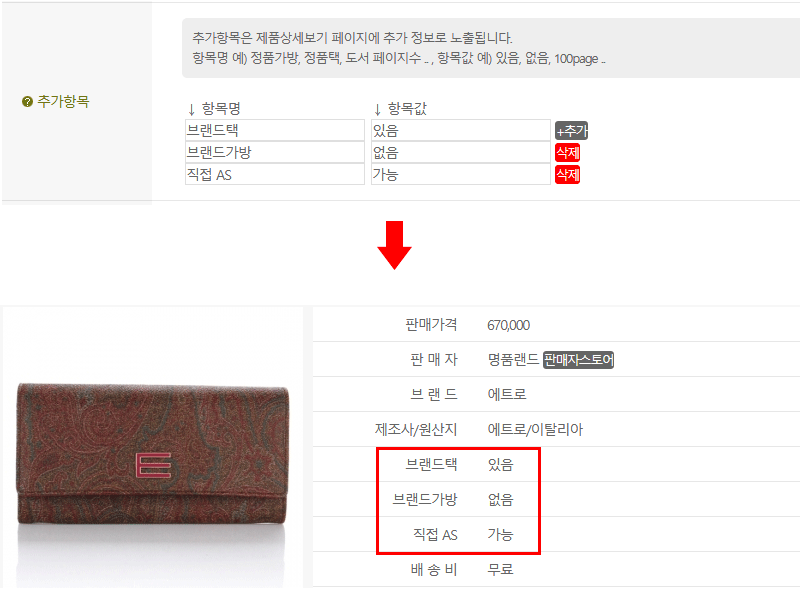The width and height of the screenshot is (800, 591).
Task: Click the 브랜드택 item name field
Action: click(274, 130)
